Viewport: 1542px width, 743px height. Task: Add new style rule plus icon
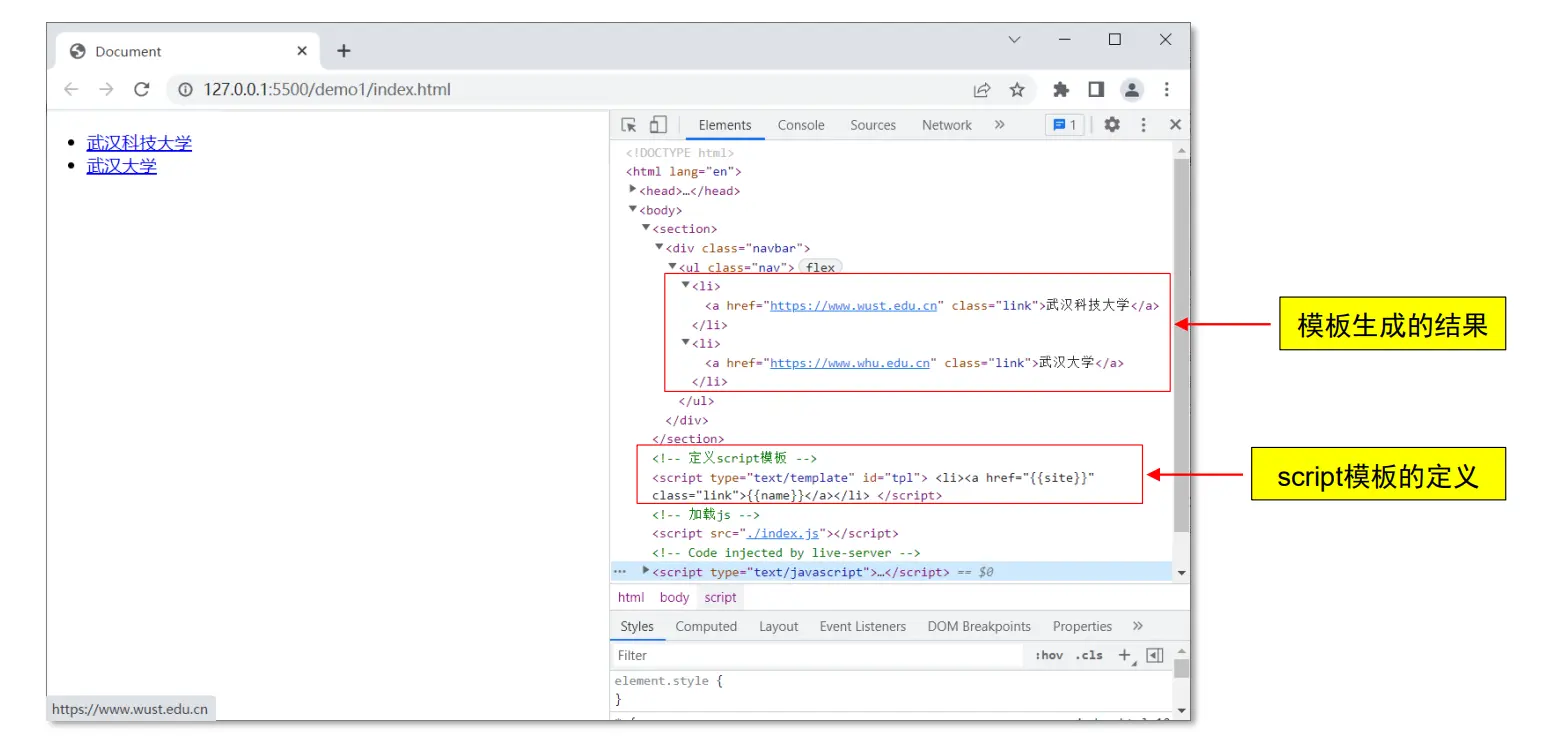coord(1125,655)
